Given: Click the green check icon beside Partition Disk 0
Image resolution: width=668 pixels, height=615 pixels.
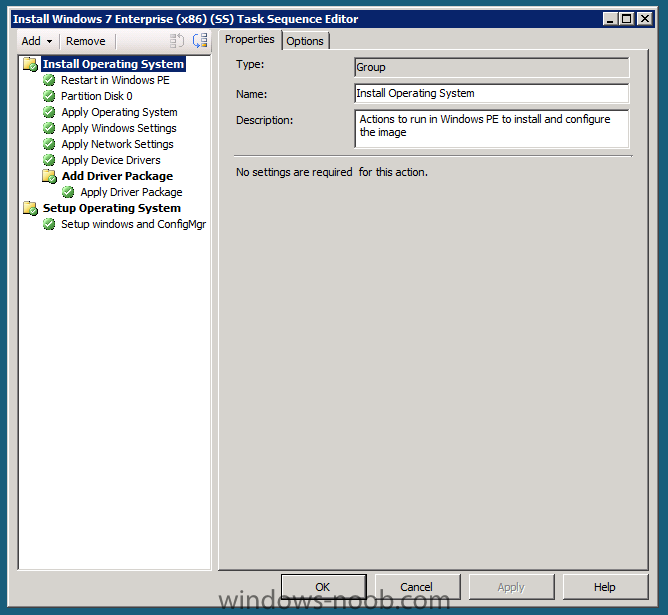Looking at the screenshot, I should pyautogui.click(x=49, y=96).
